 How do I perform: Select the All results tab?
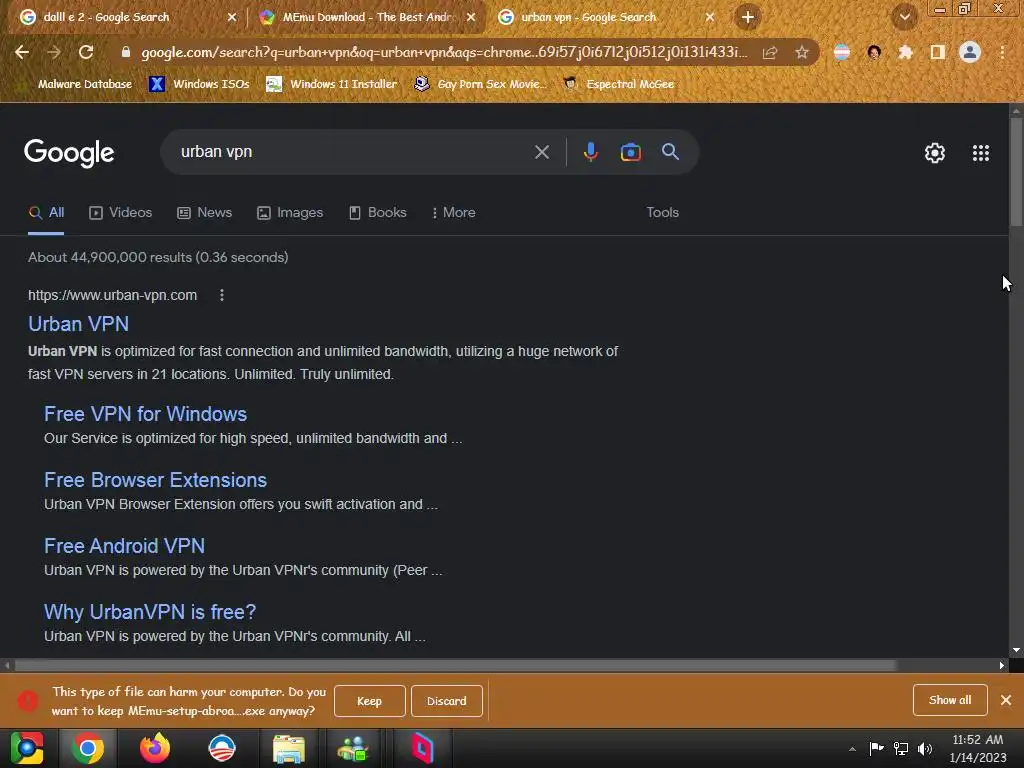coord(46,213)
